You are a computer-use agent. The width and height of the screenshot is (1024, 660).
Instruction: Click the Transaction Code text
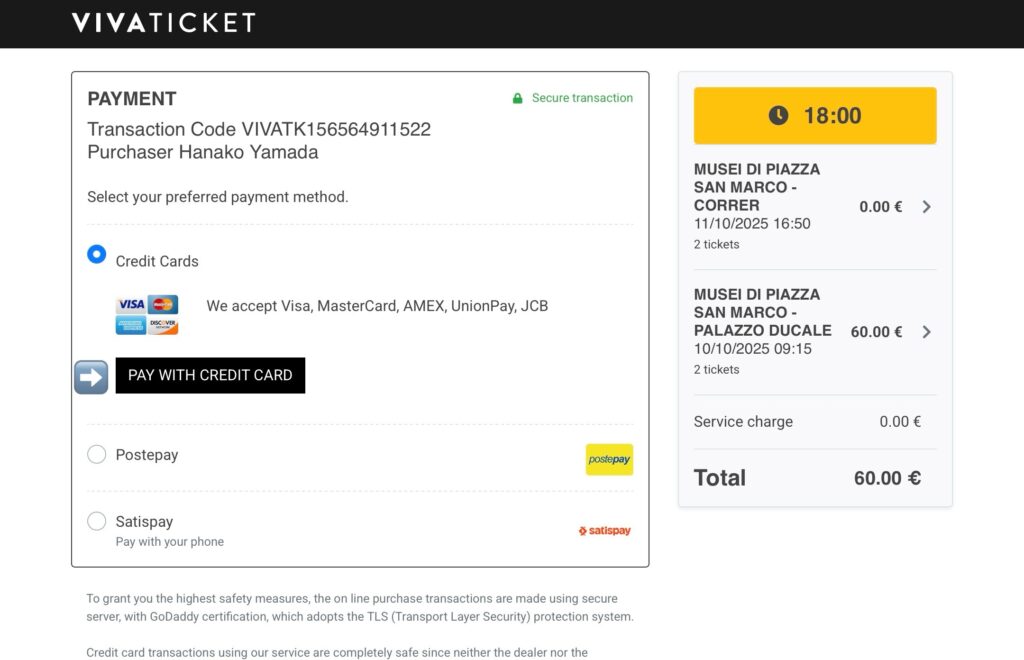tap(259, 130)
